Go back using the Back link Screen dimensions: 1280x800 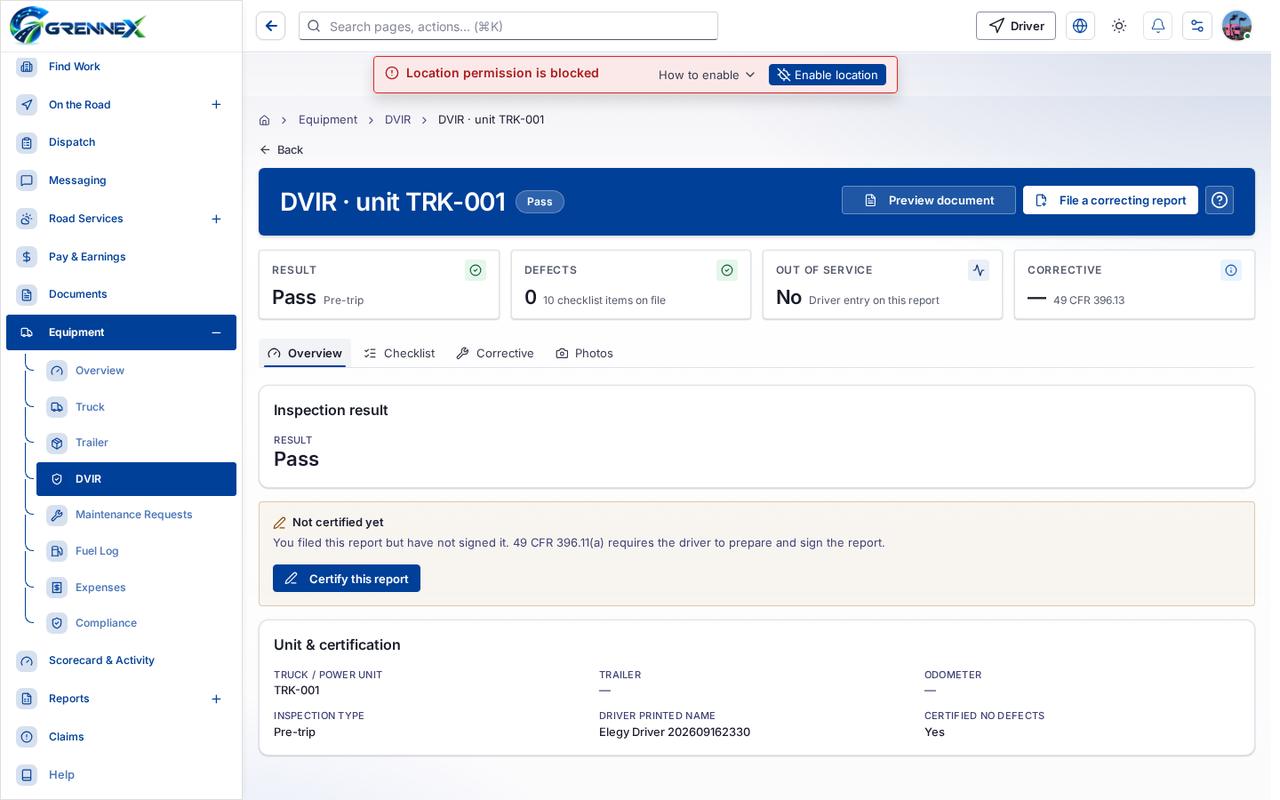[281, 150]
